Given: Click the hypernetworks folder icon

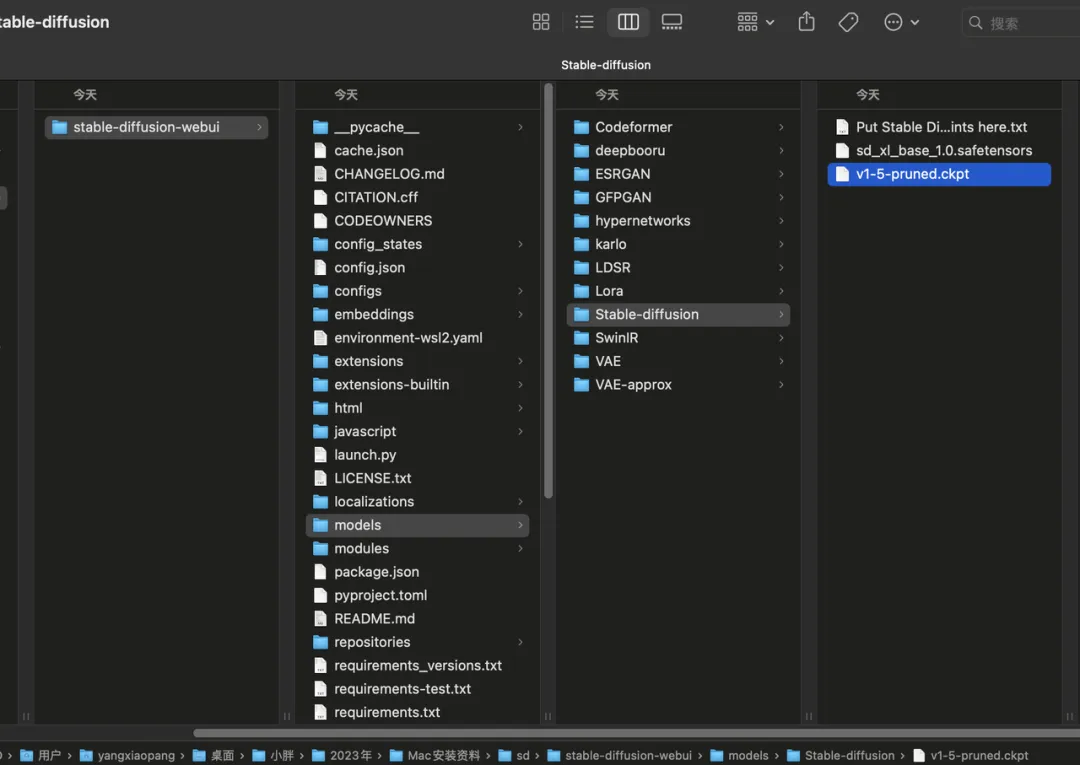Looking at the screenshot, I should 581,221.
